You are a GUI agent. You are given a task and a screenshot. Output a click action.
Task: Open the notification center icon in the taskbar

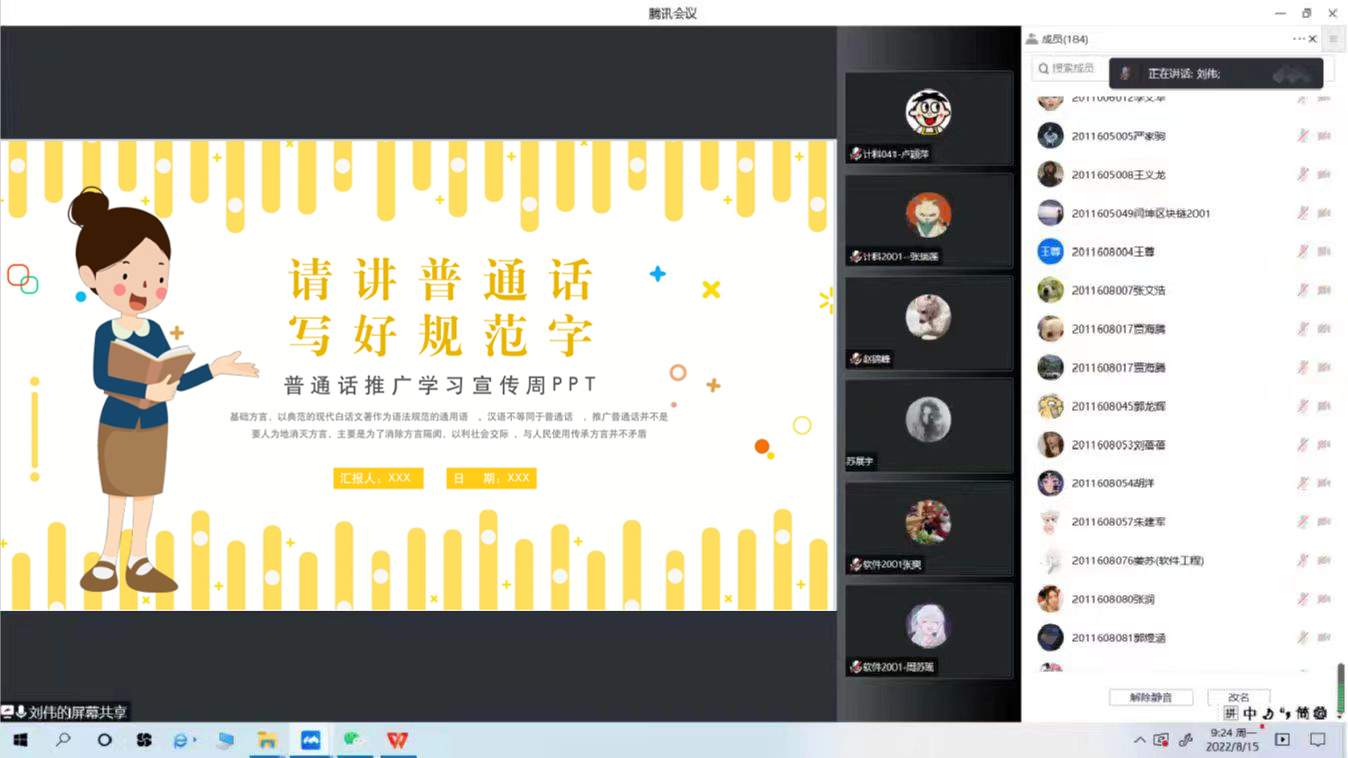click(1318, 740)
